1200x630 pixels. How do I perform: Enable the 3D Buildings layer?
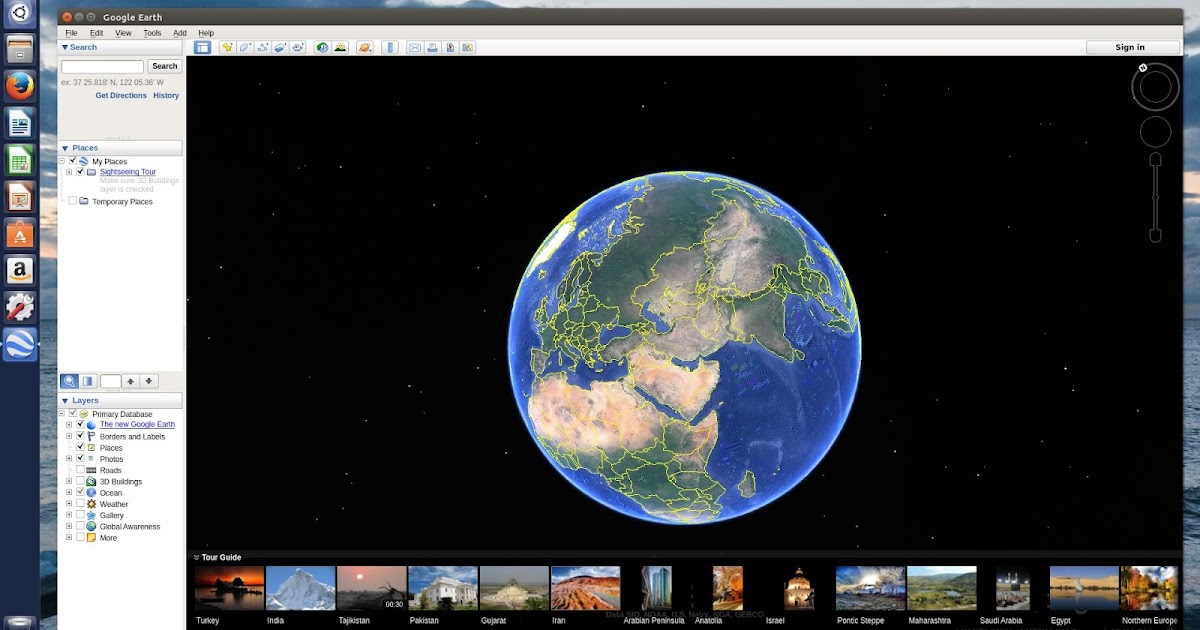pyautogui.click(x=80, y=481)
